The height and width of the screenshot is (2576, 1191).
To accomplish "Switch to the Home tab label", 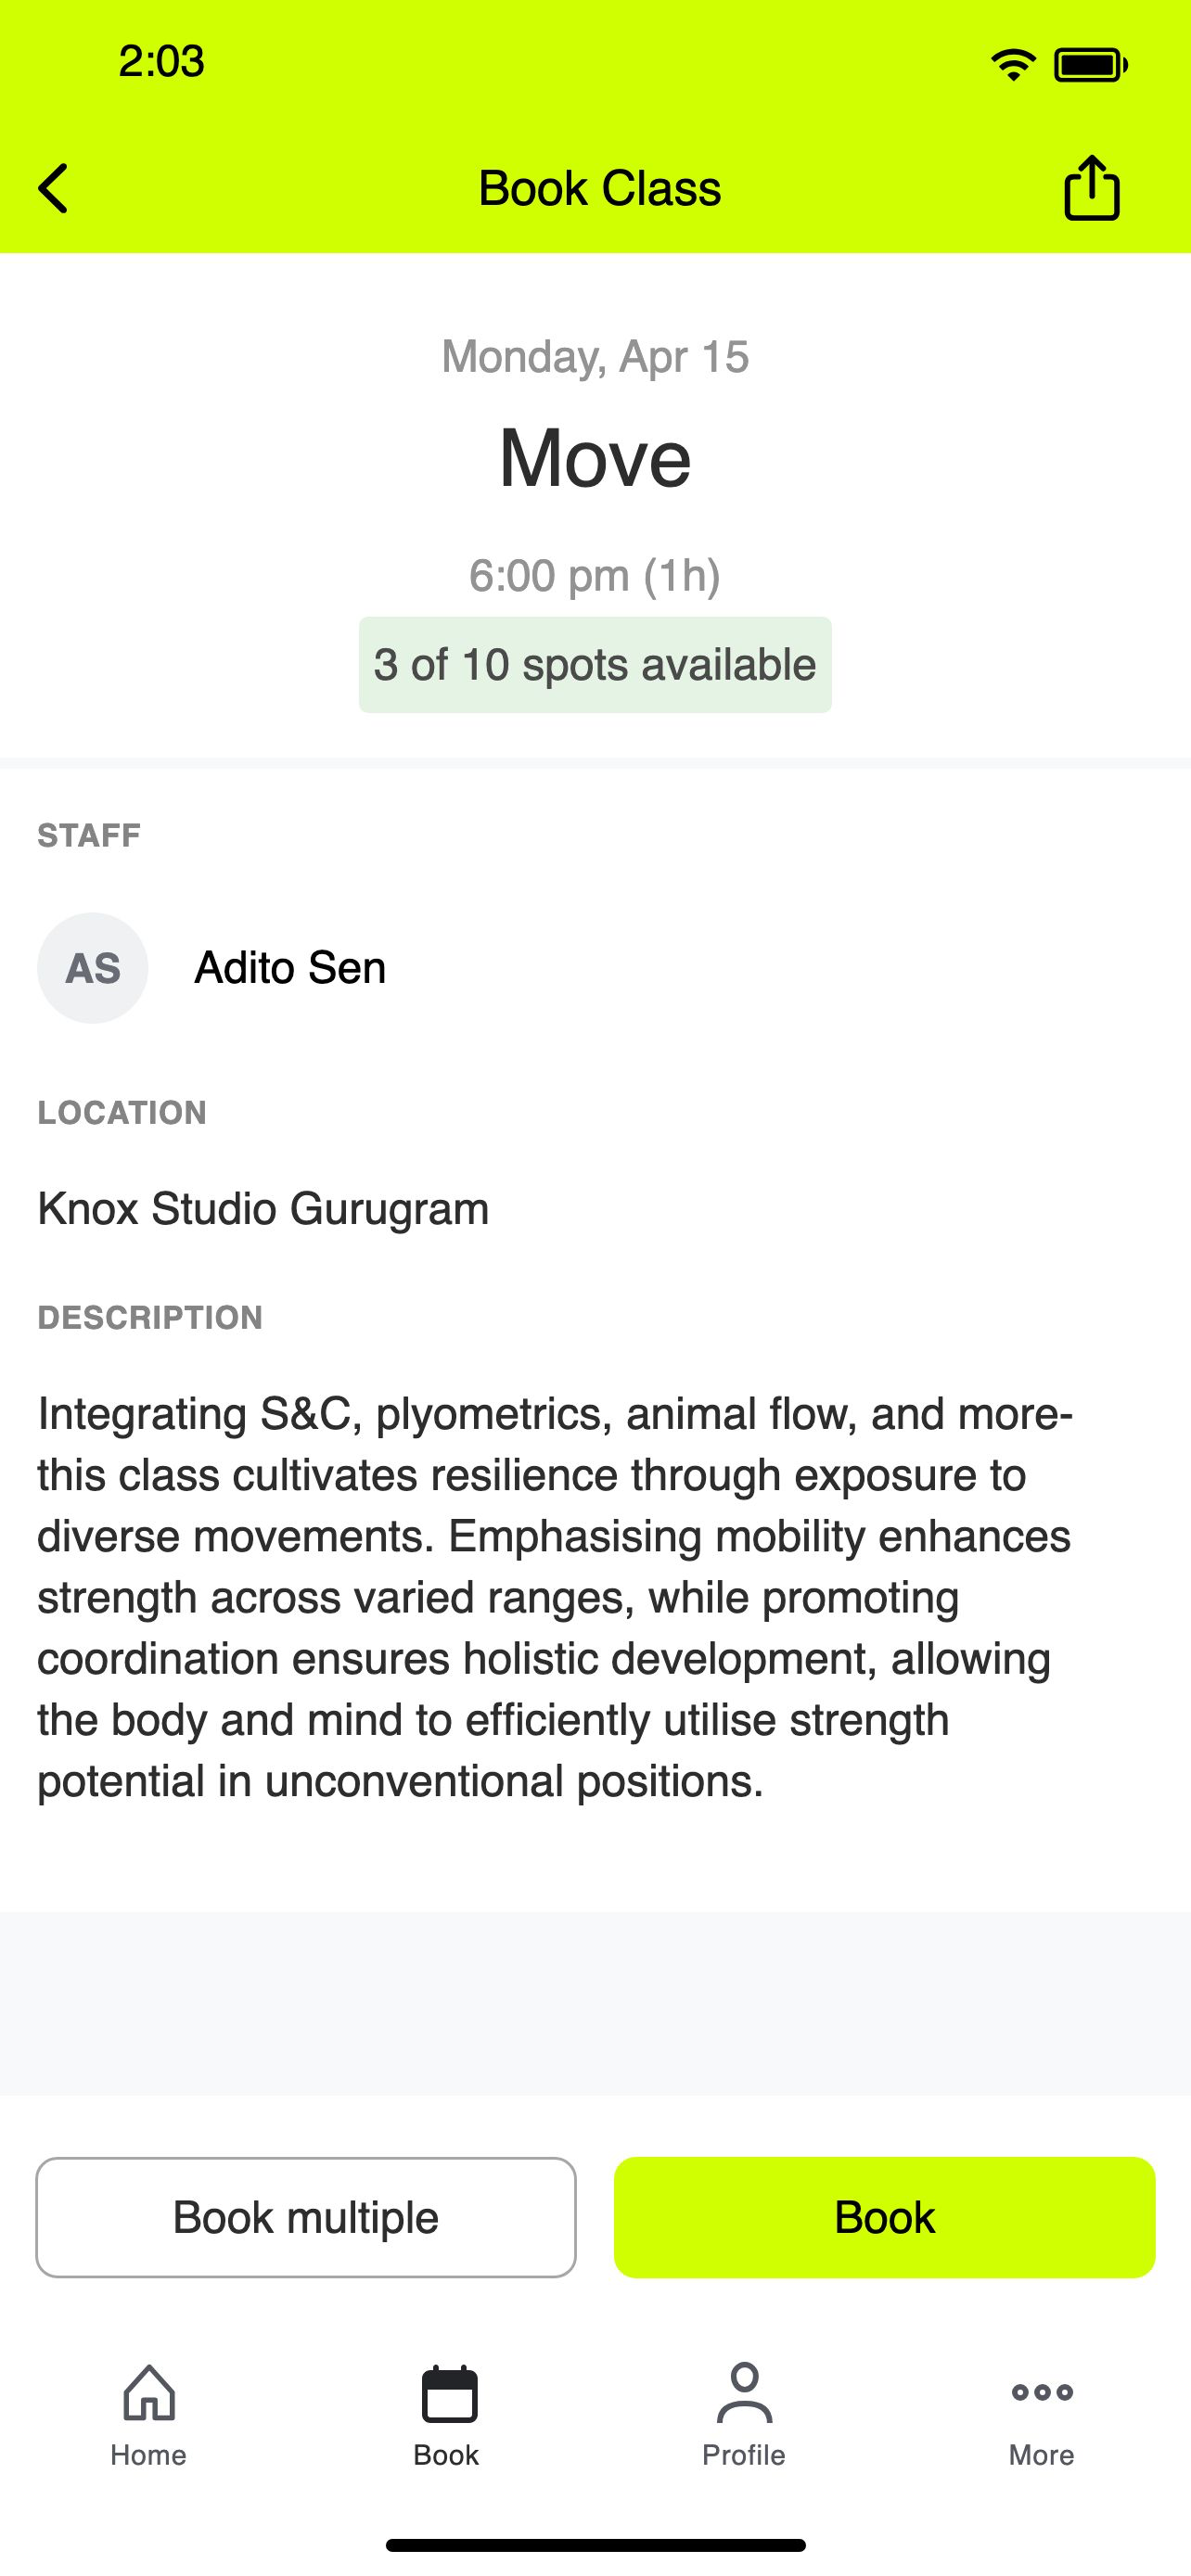I will point(148,2455).
